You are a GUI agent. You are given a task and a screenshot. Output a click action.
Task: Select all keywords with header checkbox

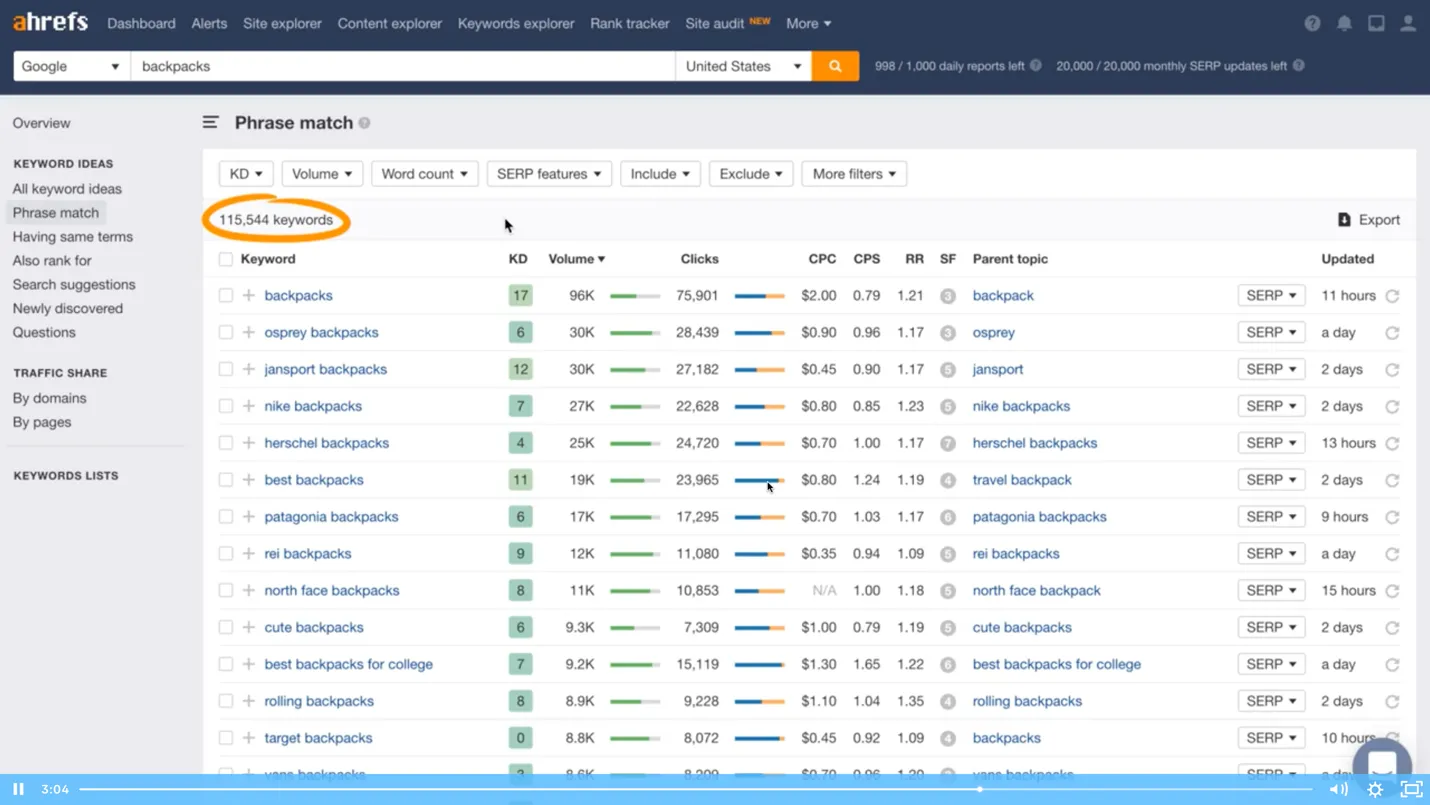click(x=226, y=259)
